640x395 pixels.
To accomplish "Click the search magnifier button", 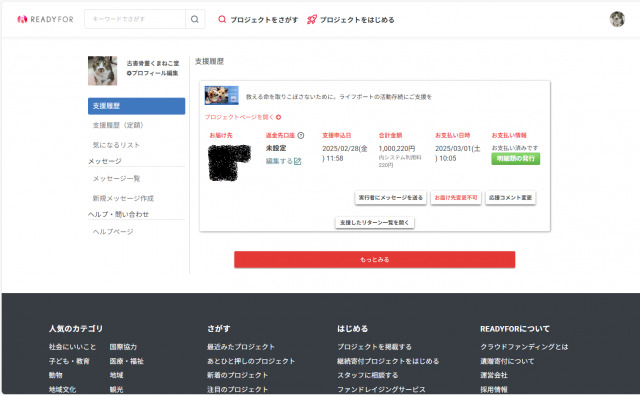I will point(195,19).
